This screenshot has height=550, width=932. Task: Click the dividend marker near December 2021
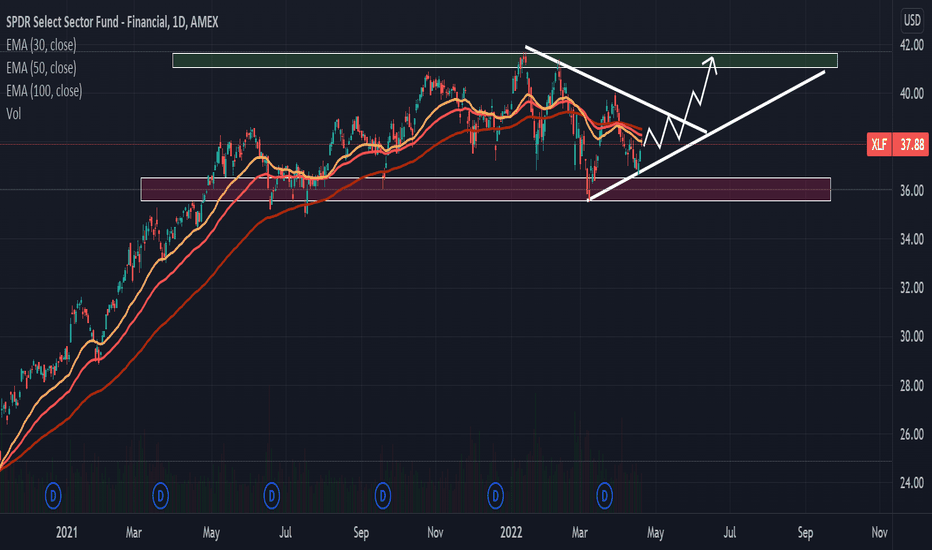495,495
